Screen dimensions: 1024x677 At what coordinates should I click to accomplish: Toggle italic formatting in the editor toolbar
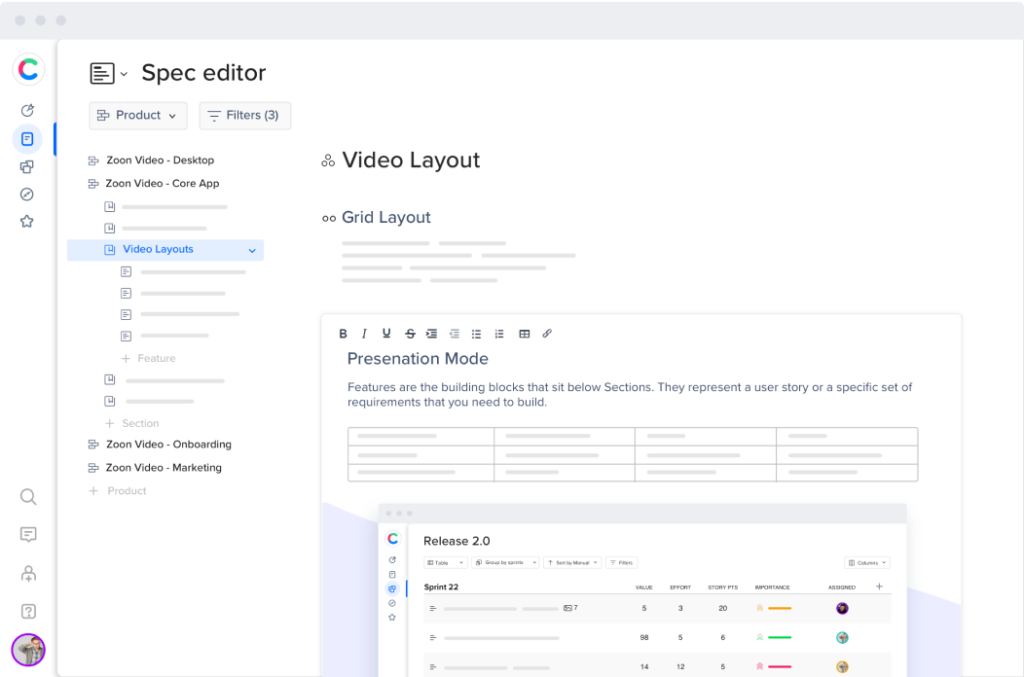click(364, 334)
